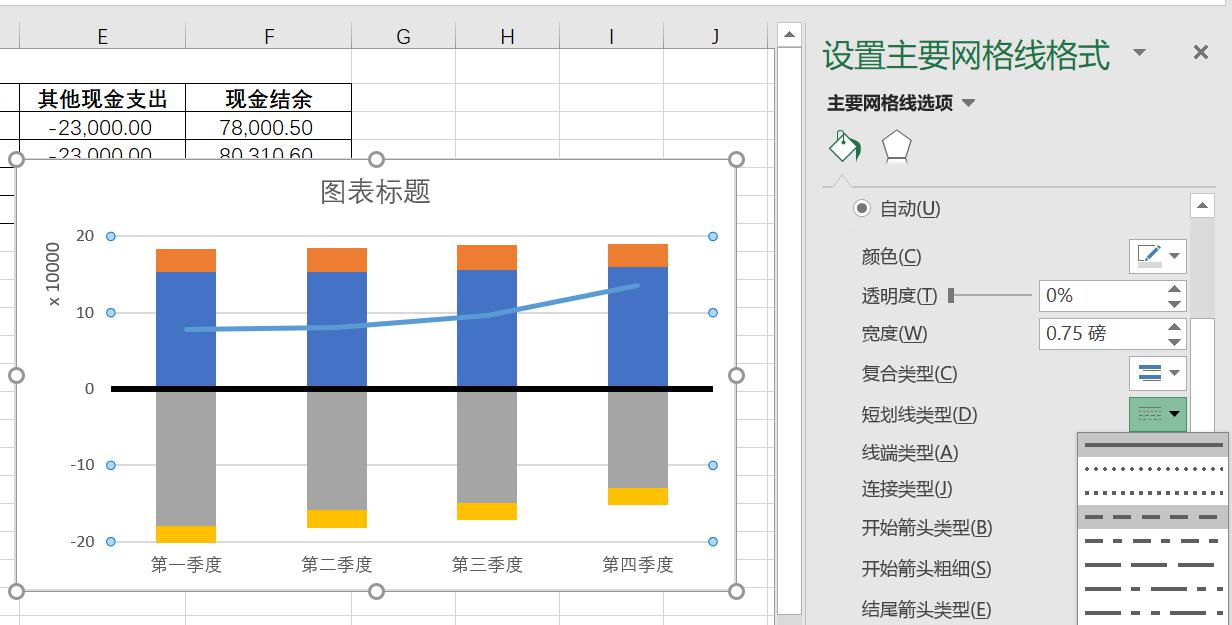Select column F header

[268, 36]
